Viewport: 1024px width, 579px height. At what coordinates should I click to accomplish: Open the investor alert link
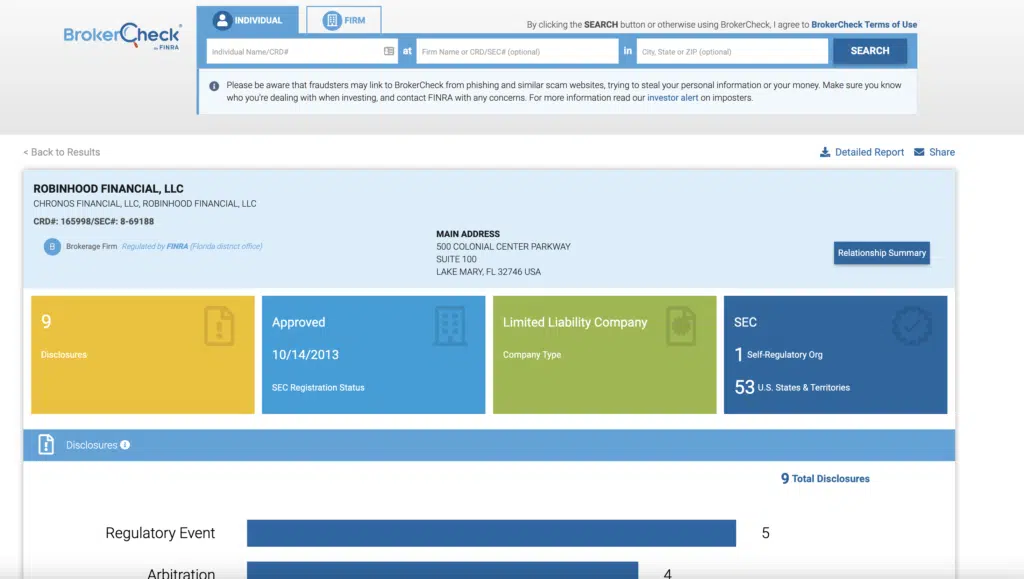(x=673, y=98)
